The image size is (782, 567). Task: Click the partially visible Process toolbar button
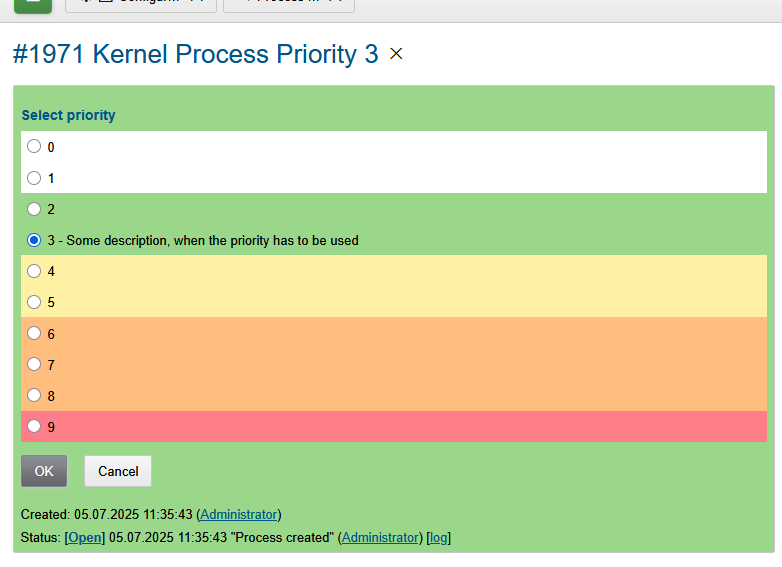(x=288, y=5)
